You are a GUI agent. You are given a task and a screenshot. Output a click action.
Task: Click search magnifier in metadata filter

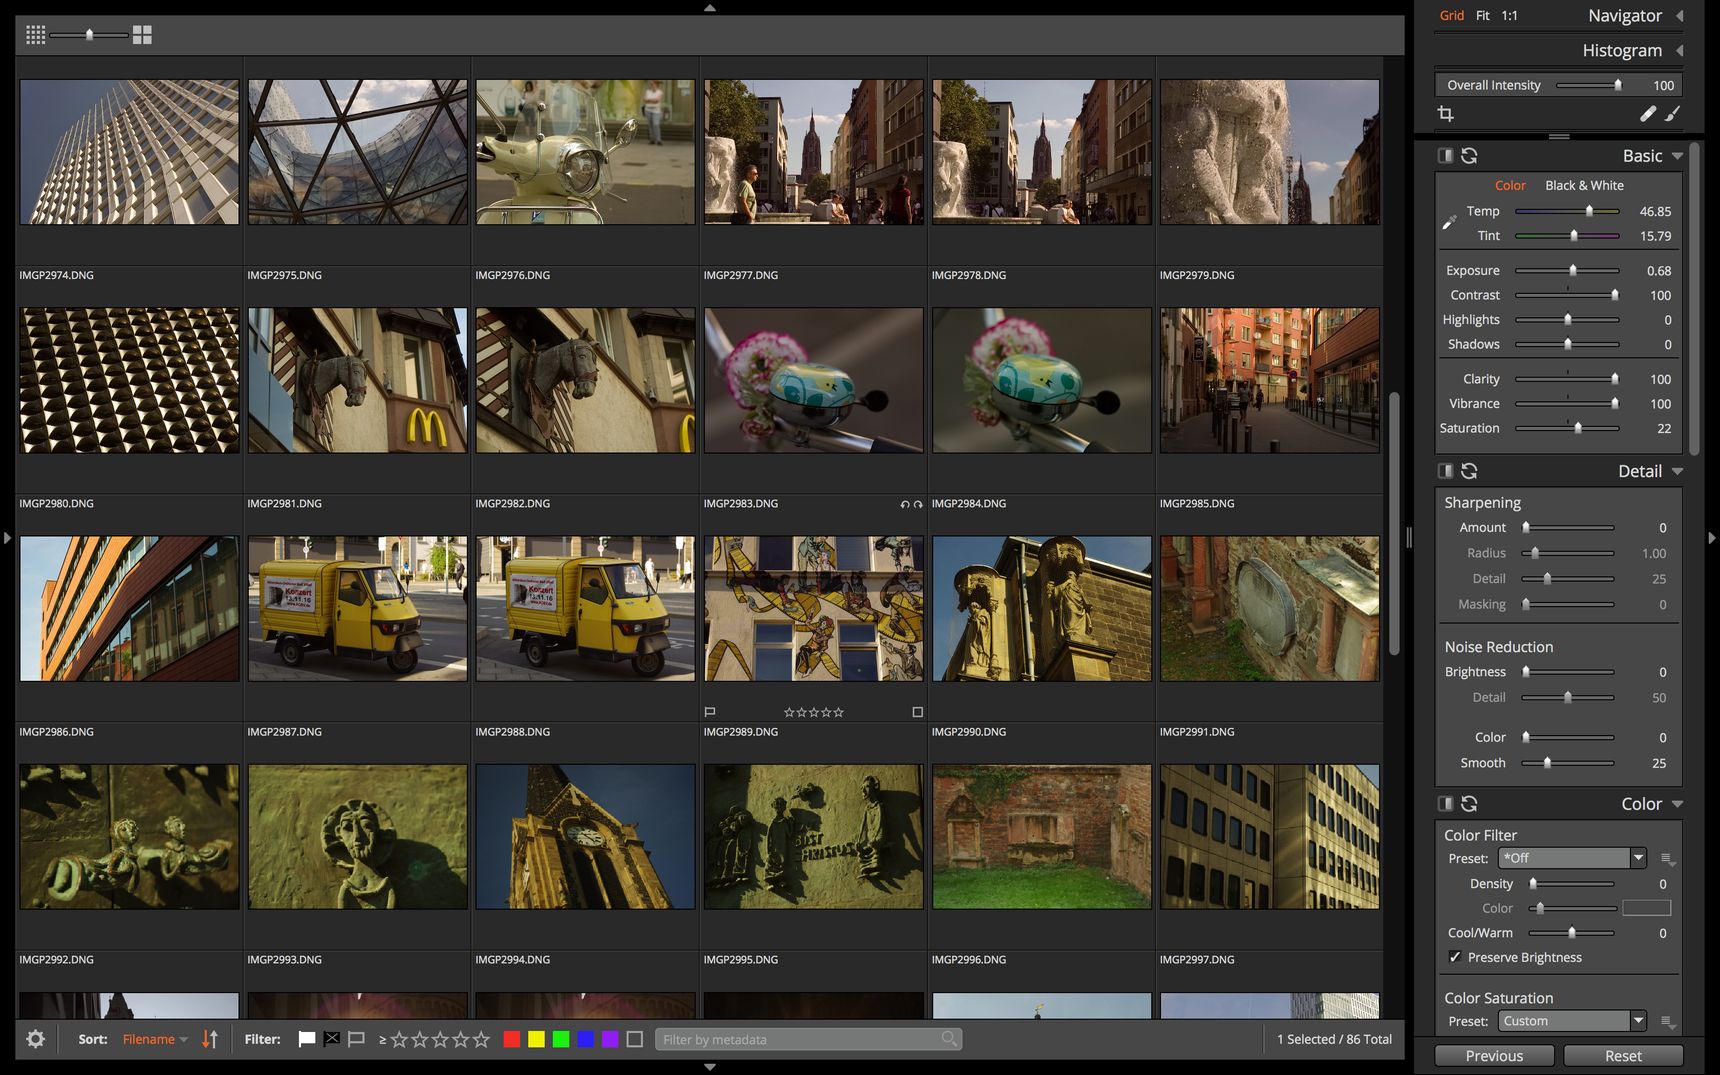pyautogui.click(x=949, y=1039)
